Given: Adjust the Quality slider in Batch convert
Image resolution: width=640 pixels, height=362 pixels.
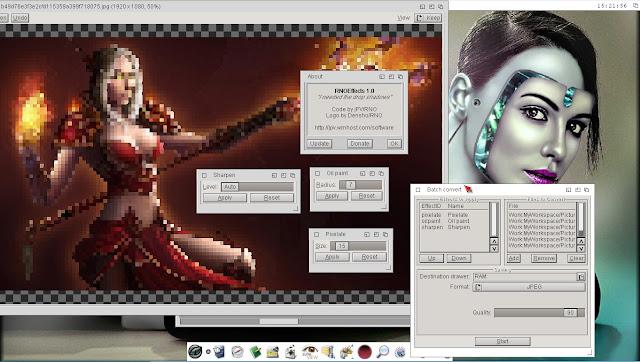Looking at the screenshot, I should (539, 313).
